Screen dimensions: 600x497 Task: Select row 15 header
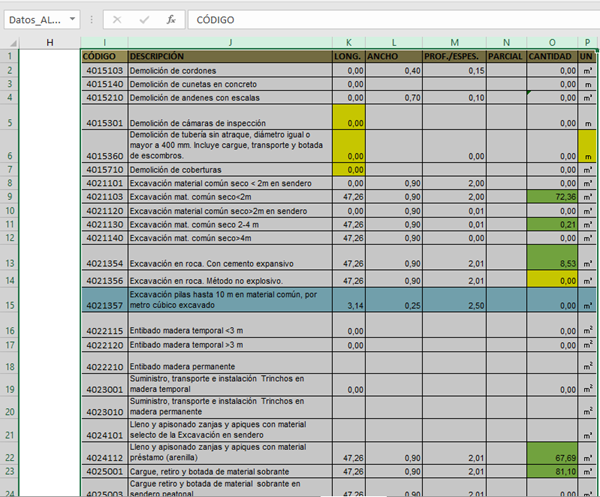point(10,304)
